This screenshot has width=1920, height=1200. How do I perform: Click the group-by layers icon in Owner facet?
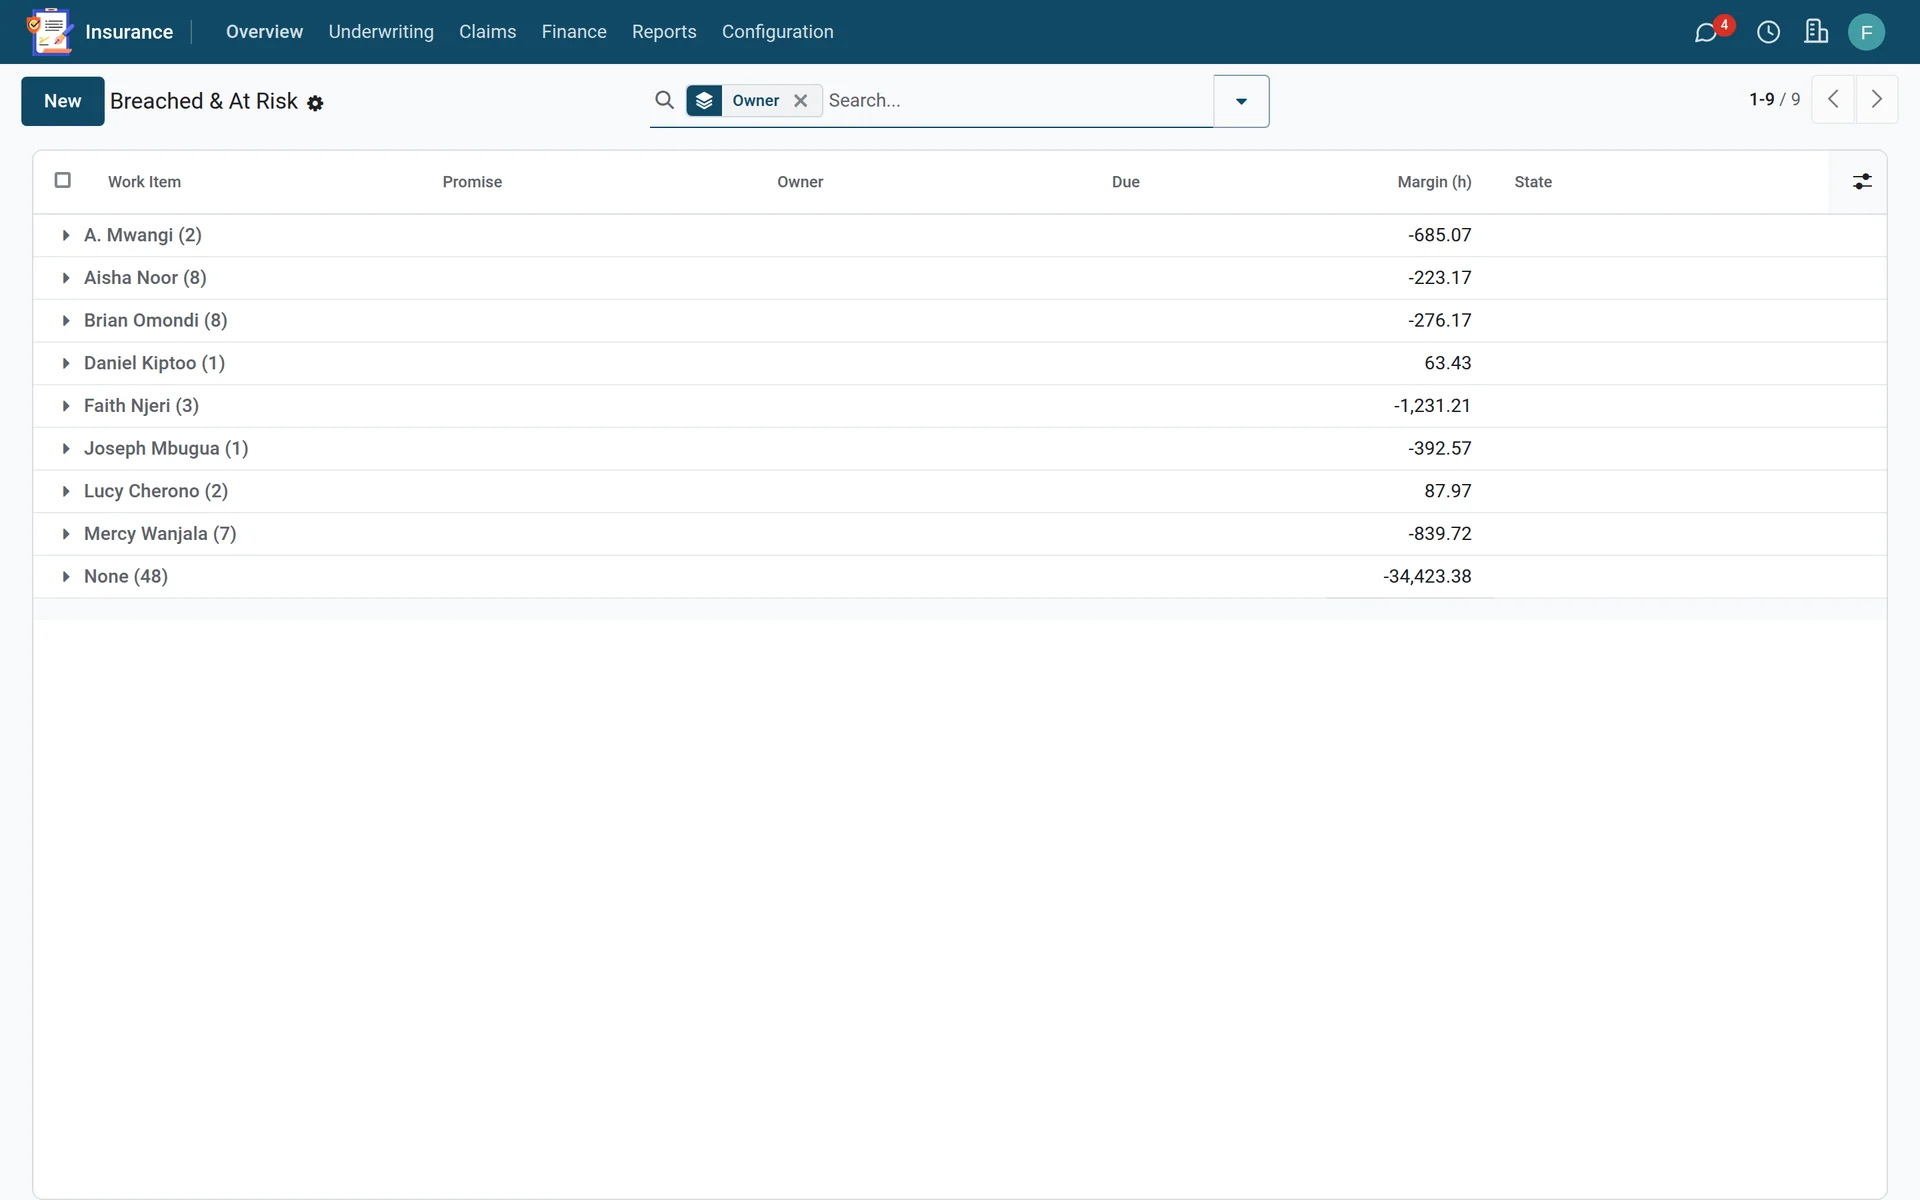click(x=704, y=100)
